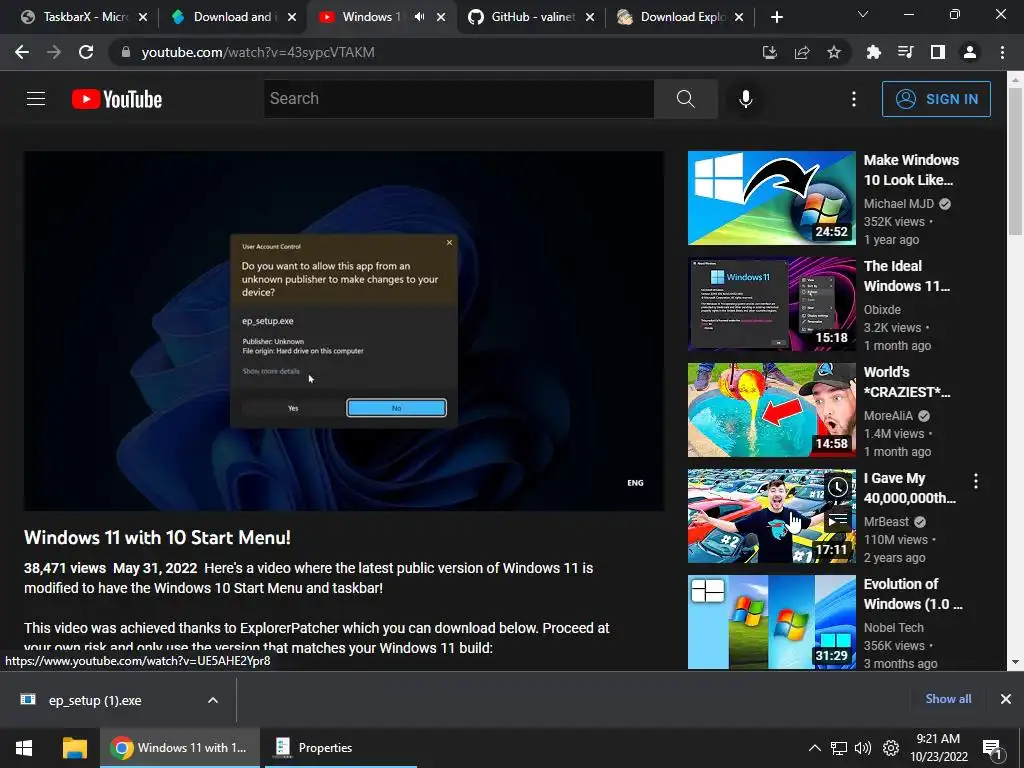Open the YouTube hamburger guide menu
The image size is (1024, 768).
tap(36, 99)
